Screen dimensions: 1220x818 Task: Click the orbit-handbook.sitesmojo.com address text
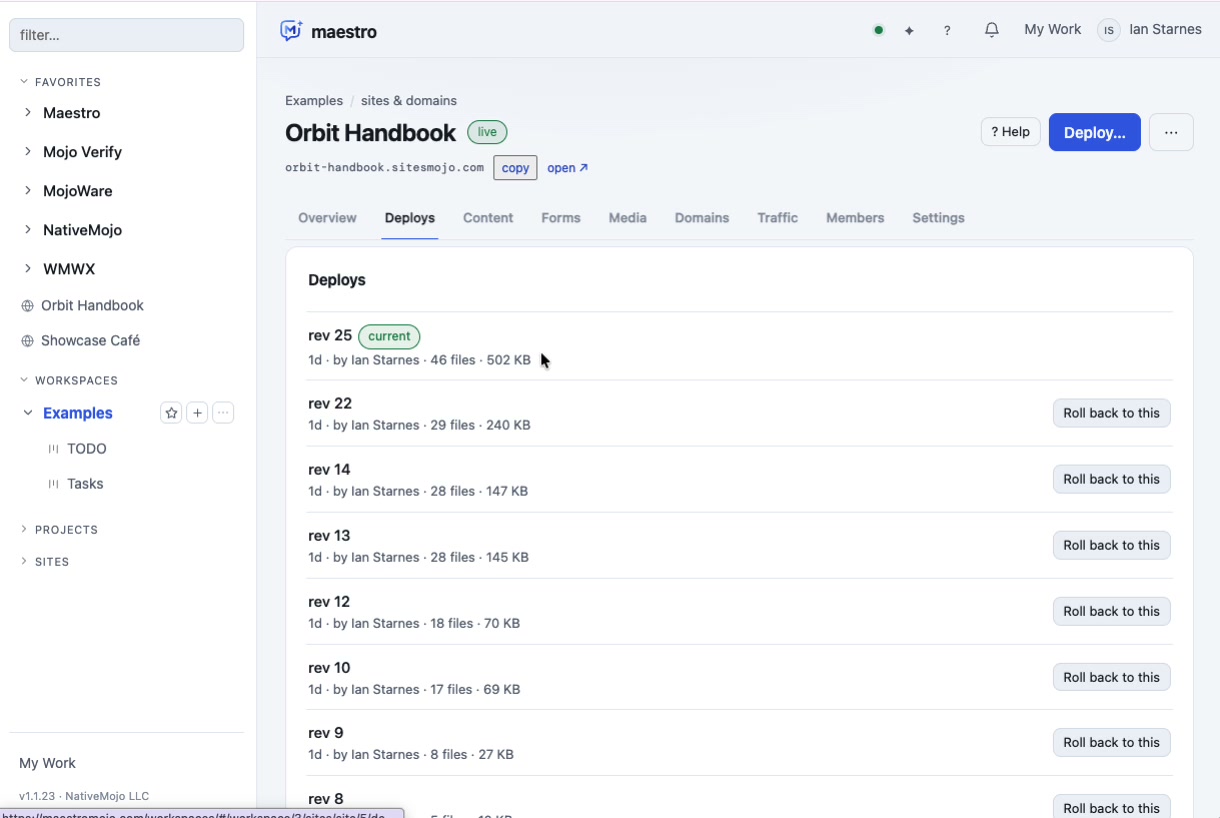click(x=385, y=168)
